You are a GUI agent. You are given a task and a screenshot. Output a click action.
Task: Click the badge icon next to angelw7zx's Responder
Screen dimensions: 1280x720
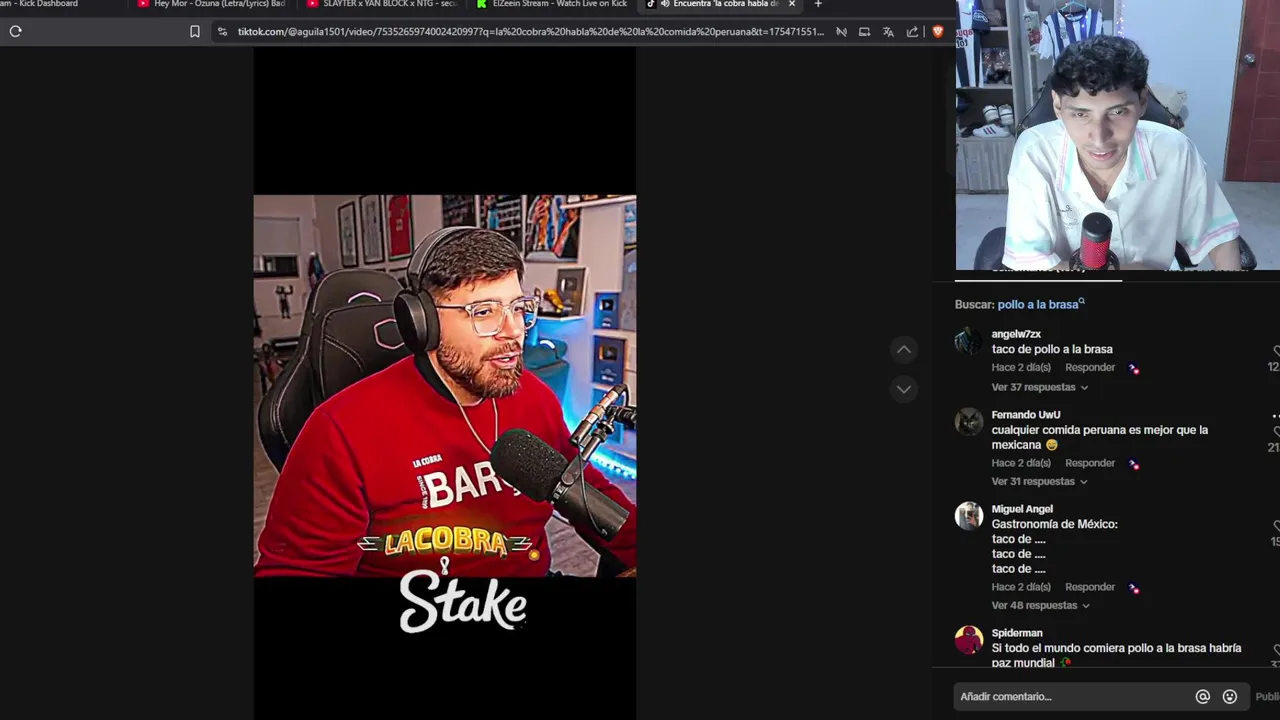(x=1134, y=368)
